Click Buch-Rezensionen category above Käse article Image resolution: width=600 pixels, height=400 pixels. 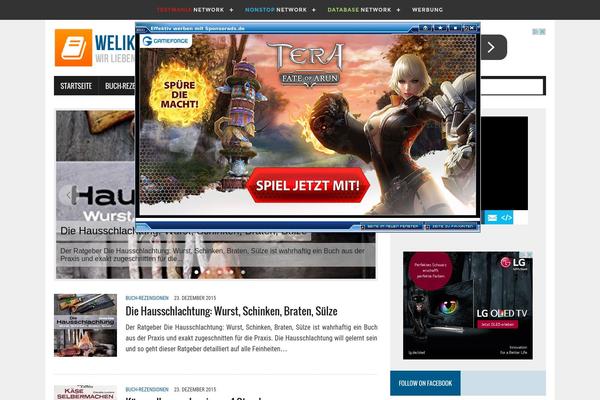coord(147,389)
